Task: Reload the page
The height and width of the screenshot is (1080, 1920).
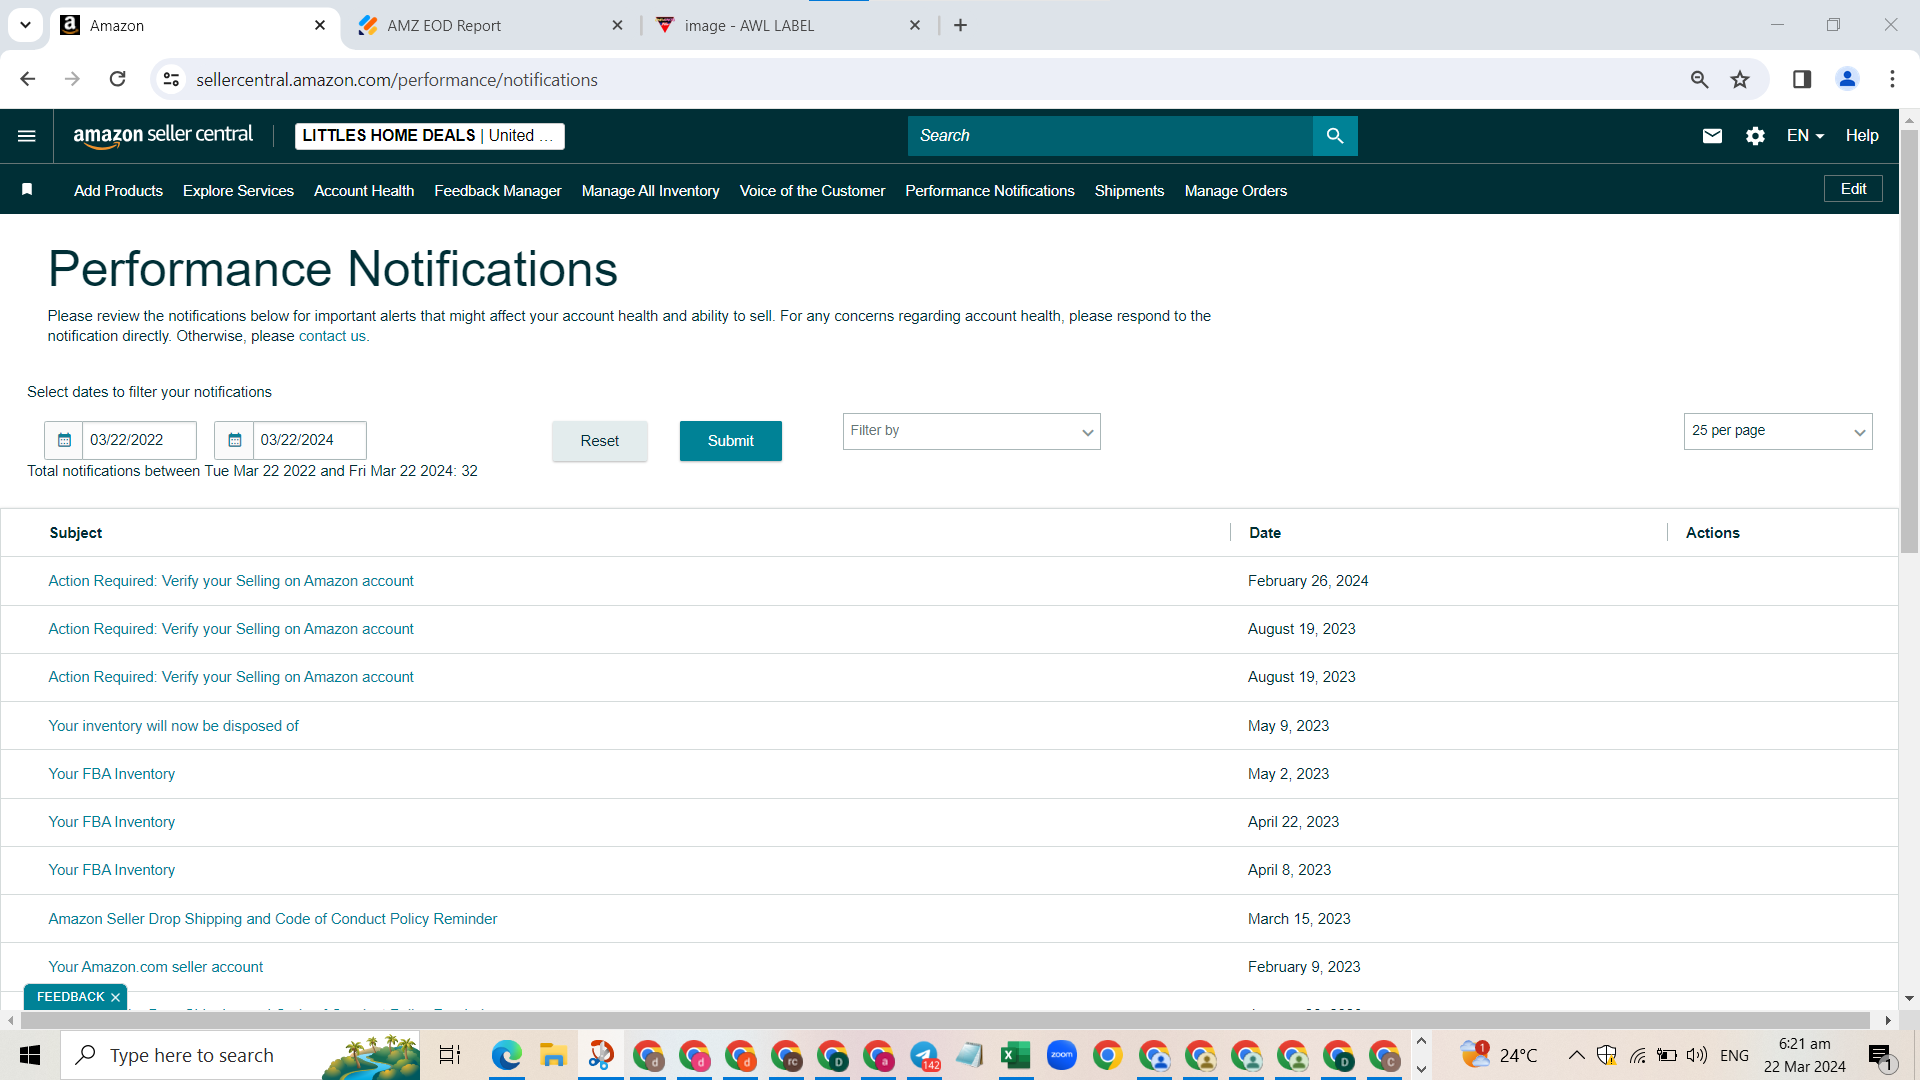Action: [x=117, y=79]
